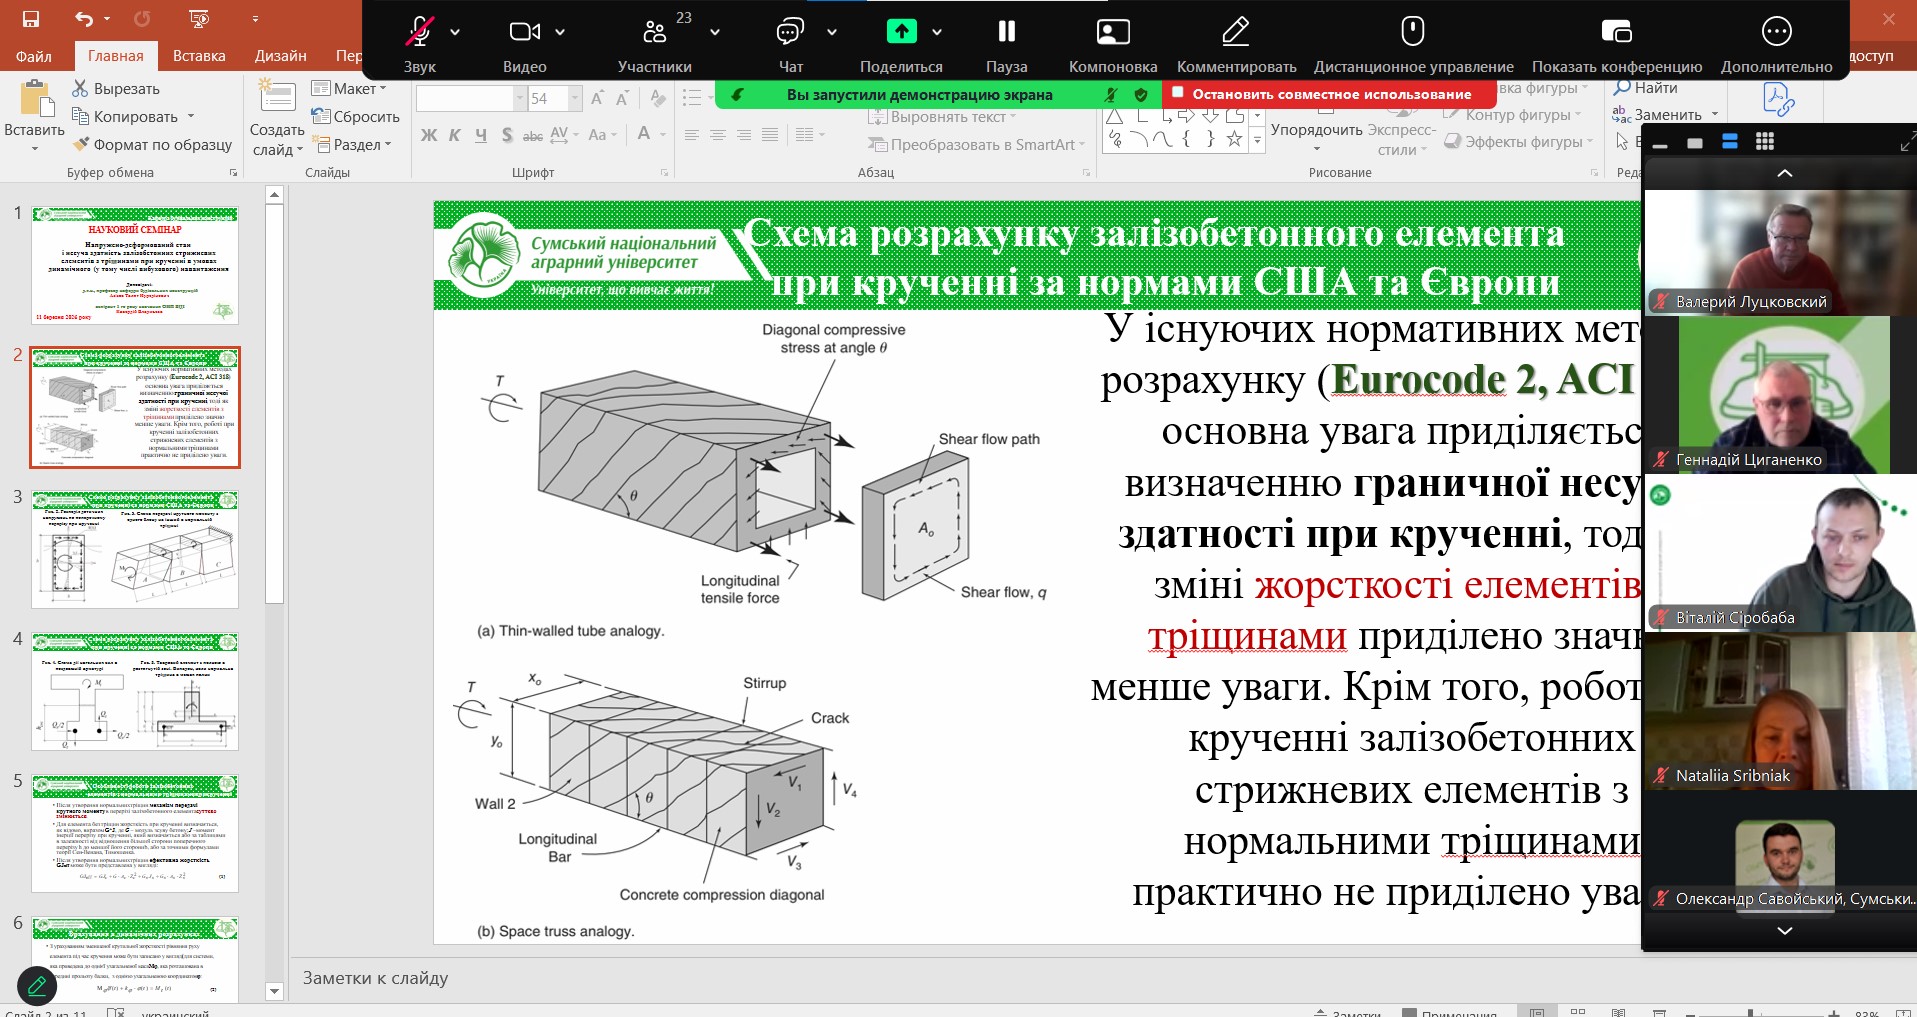The width and height of the screenshot is (1917, 1017).
Task: Open the Дополнительно three-dots menu
Action: [x=1776, y=33]
